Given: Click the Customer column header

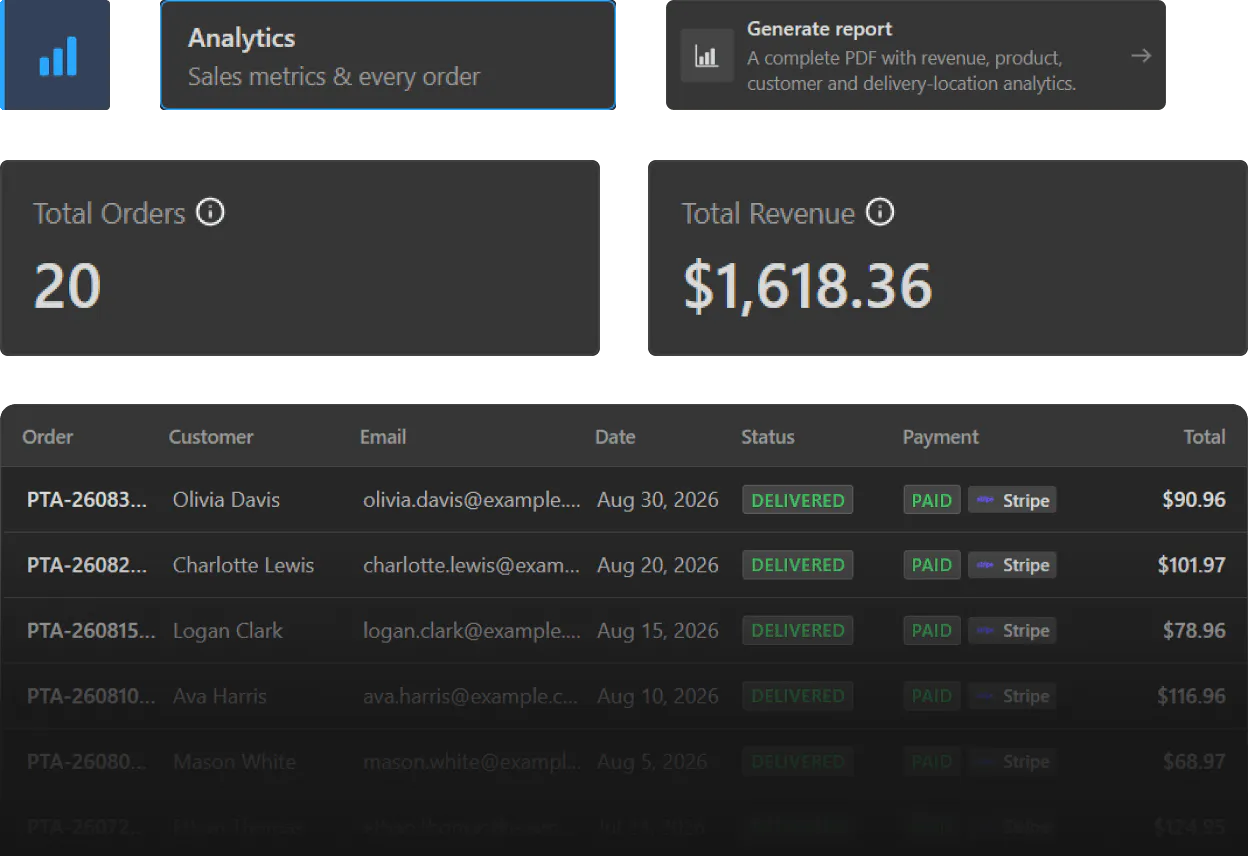Looking at the screenshot, I should [211, 437].
